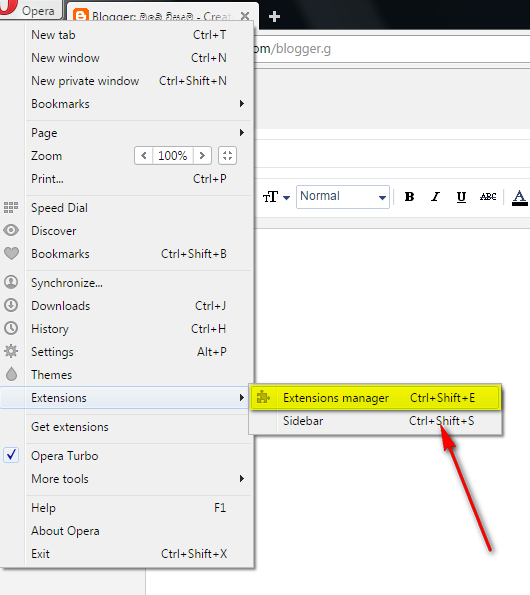Click the Themes droplet icon
530x595 pixels.
(x=11, y=374)
